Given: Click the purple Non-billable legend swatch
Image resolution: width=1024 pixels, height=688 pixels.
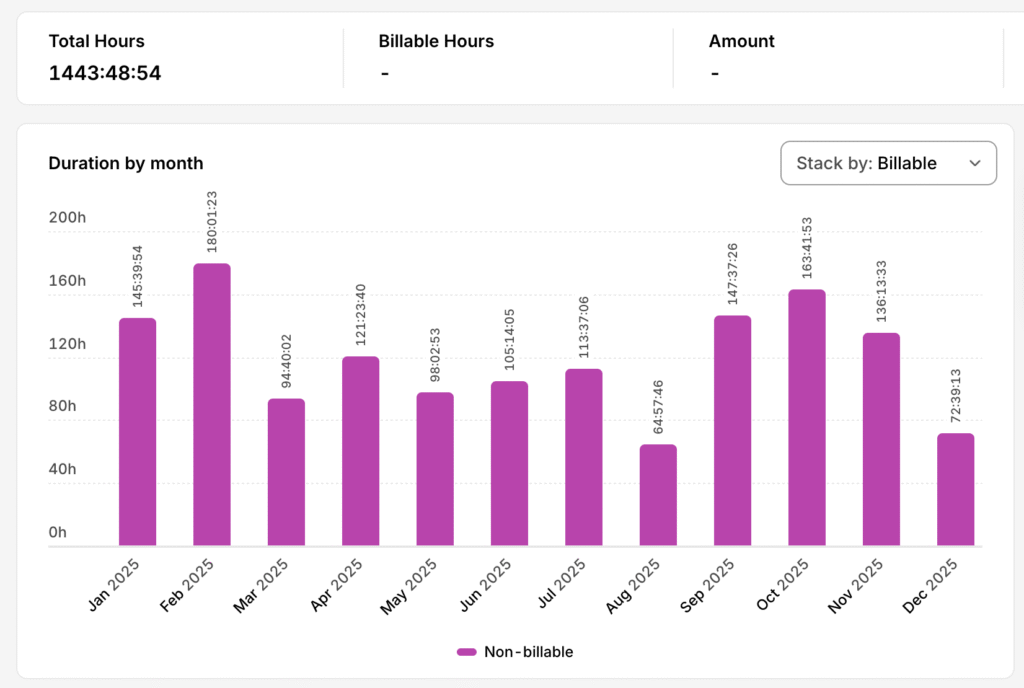Looking at the screenshot, I should coord(467,652).
